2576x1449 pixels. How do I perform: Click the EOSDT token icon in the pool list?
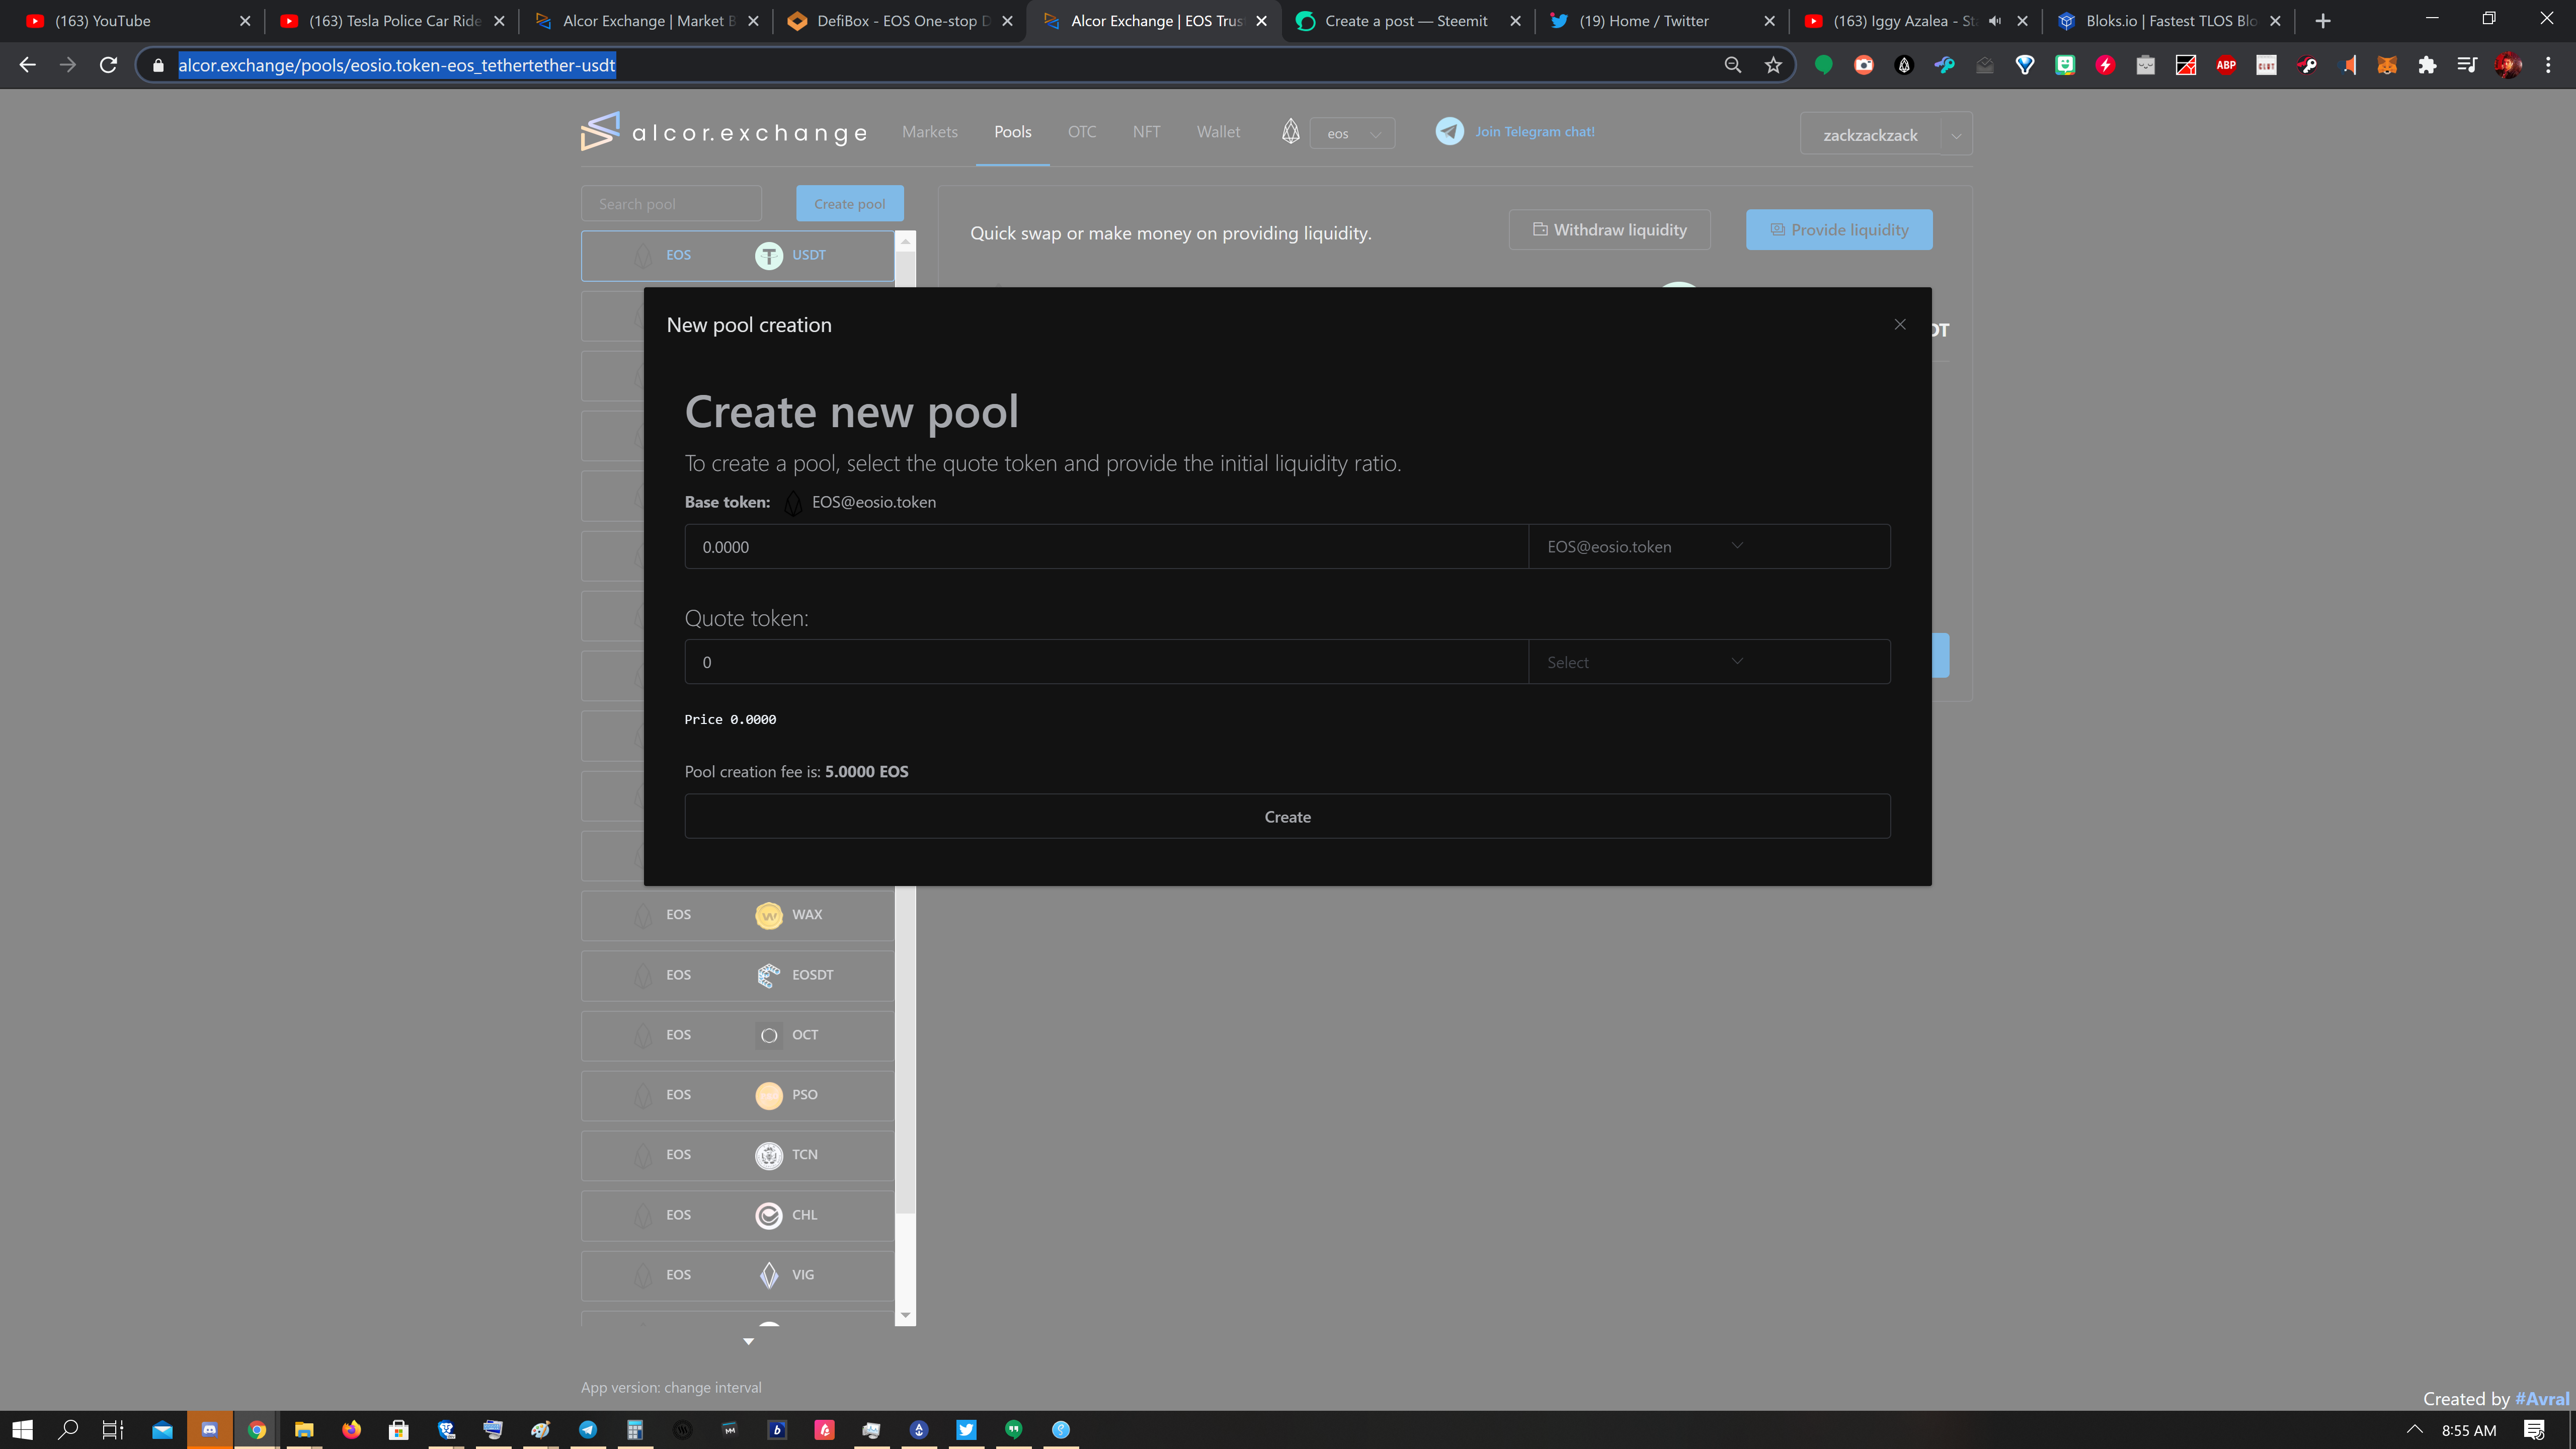(x=768, y=975)
